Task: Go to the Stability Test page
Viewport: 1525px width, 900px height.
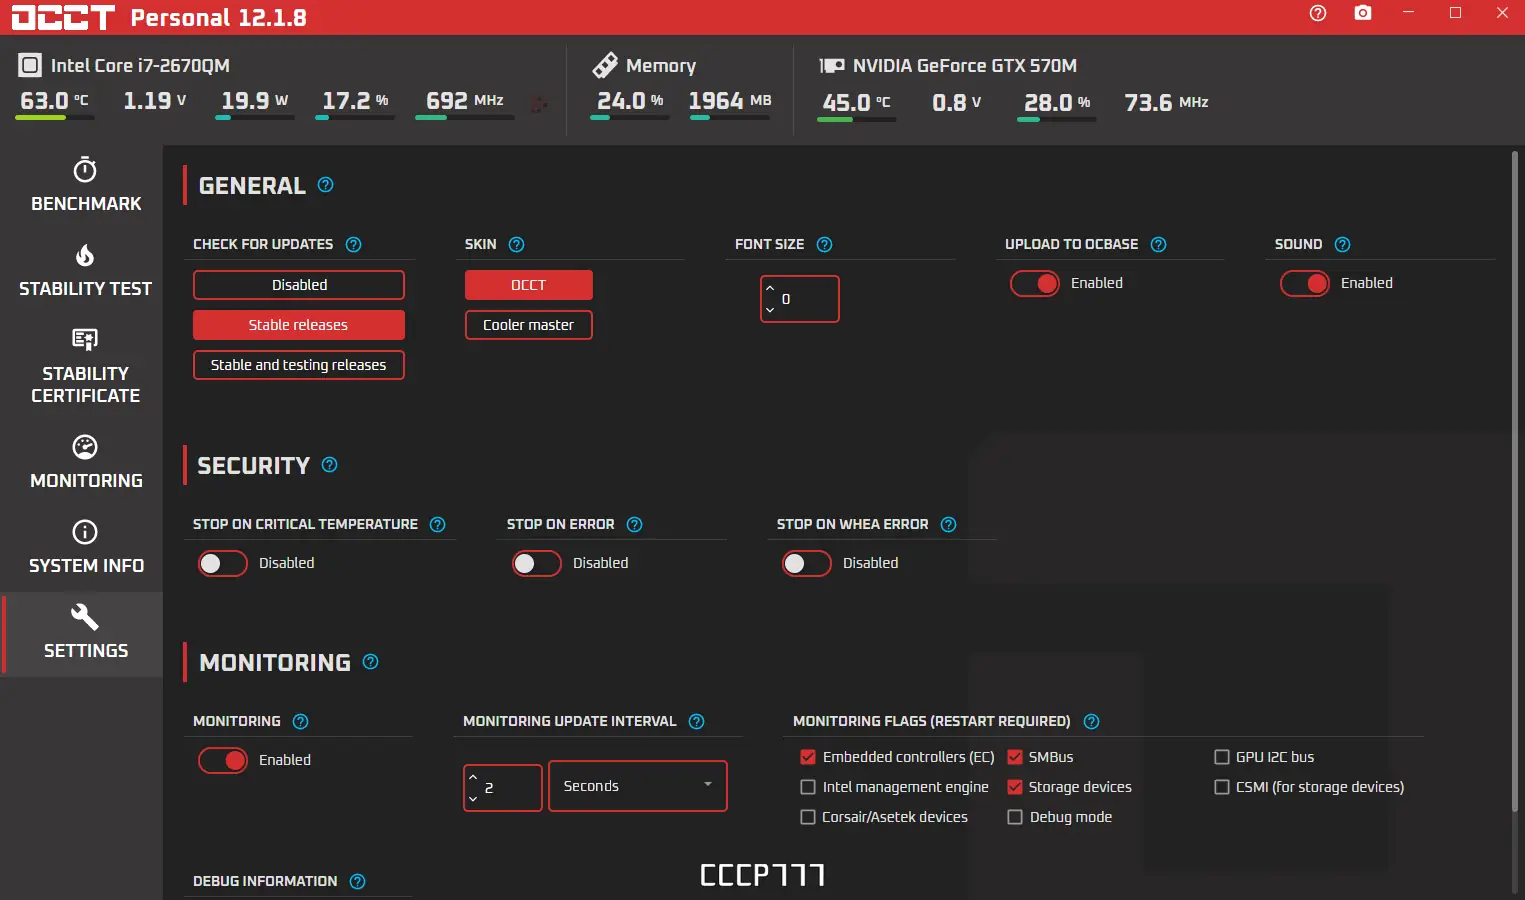Action: point(86,270)
